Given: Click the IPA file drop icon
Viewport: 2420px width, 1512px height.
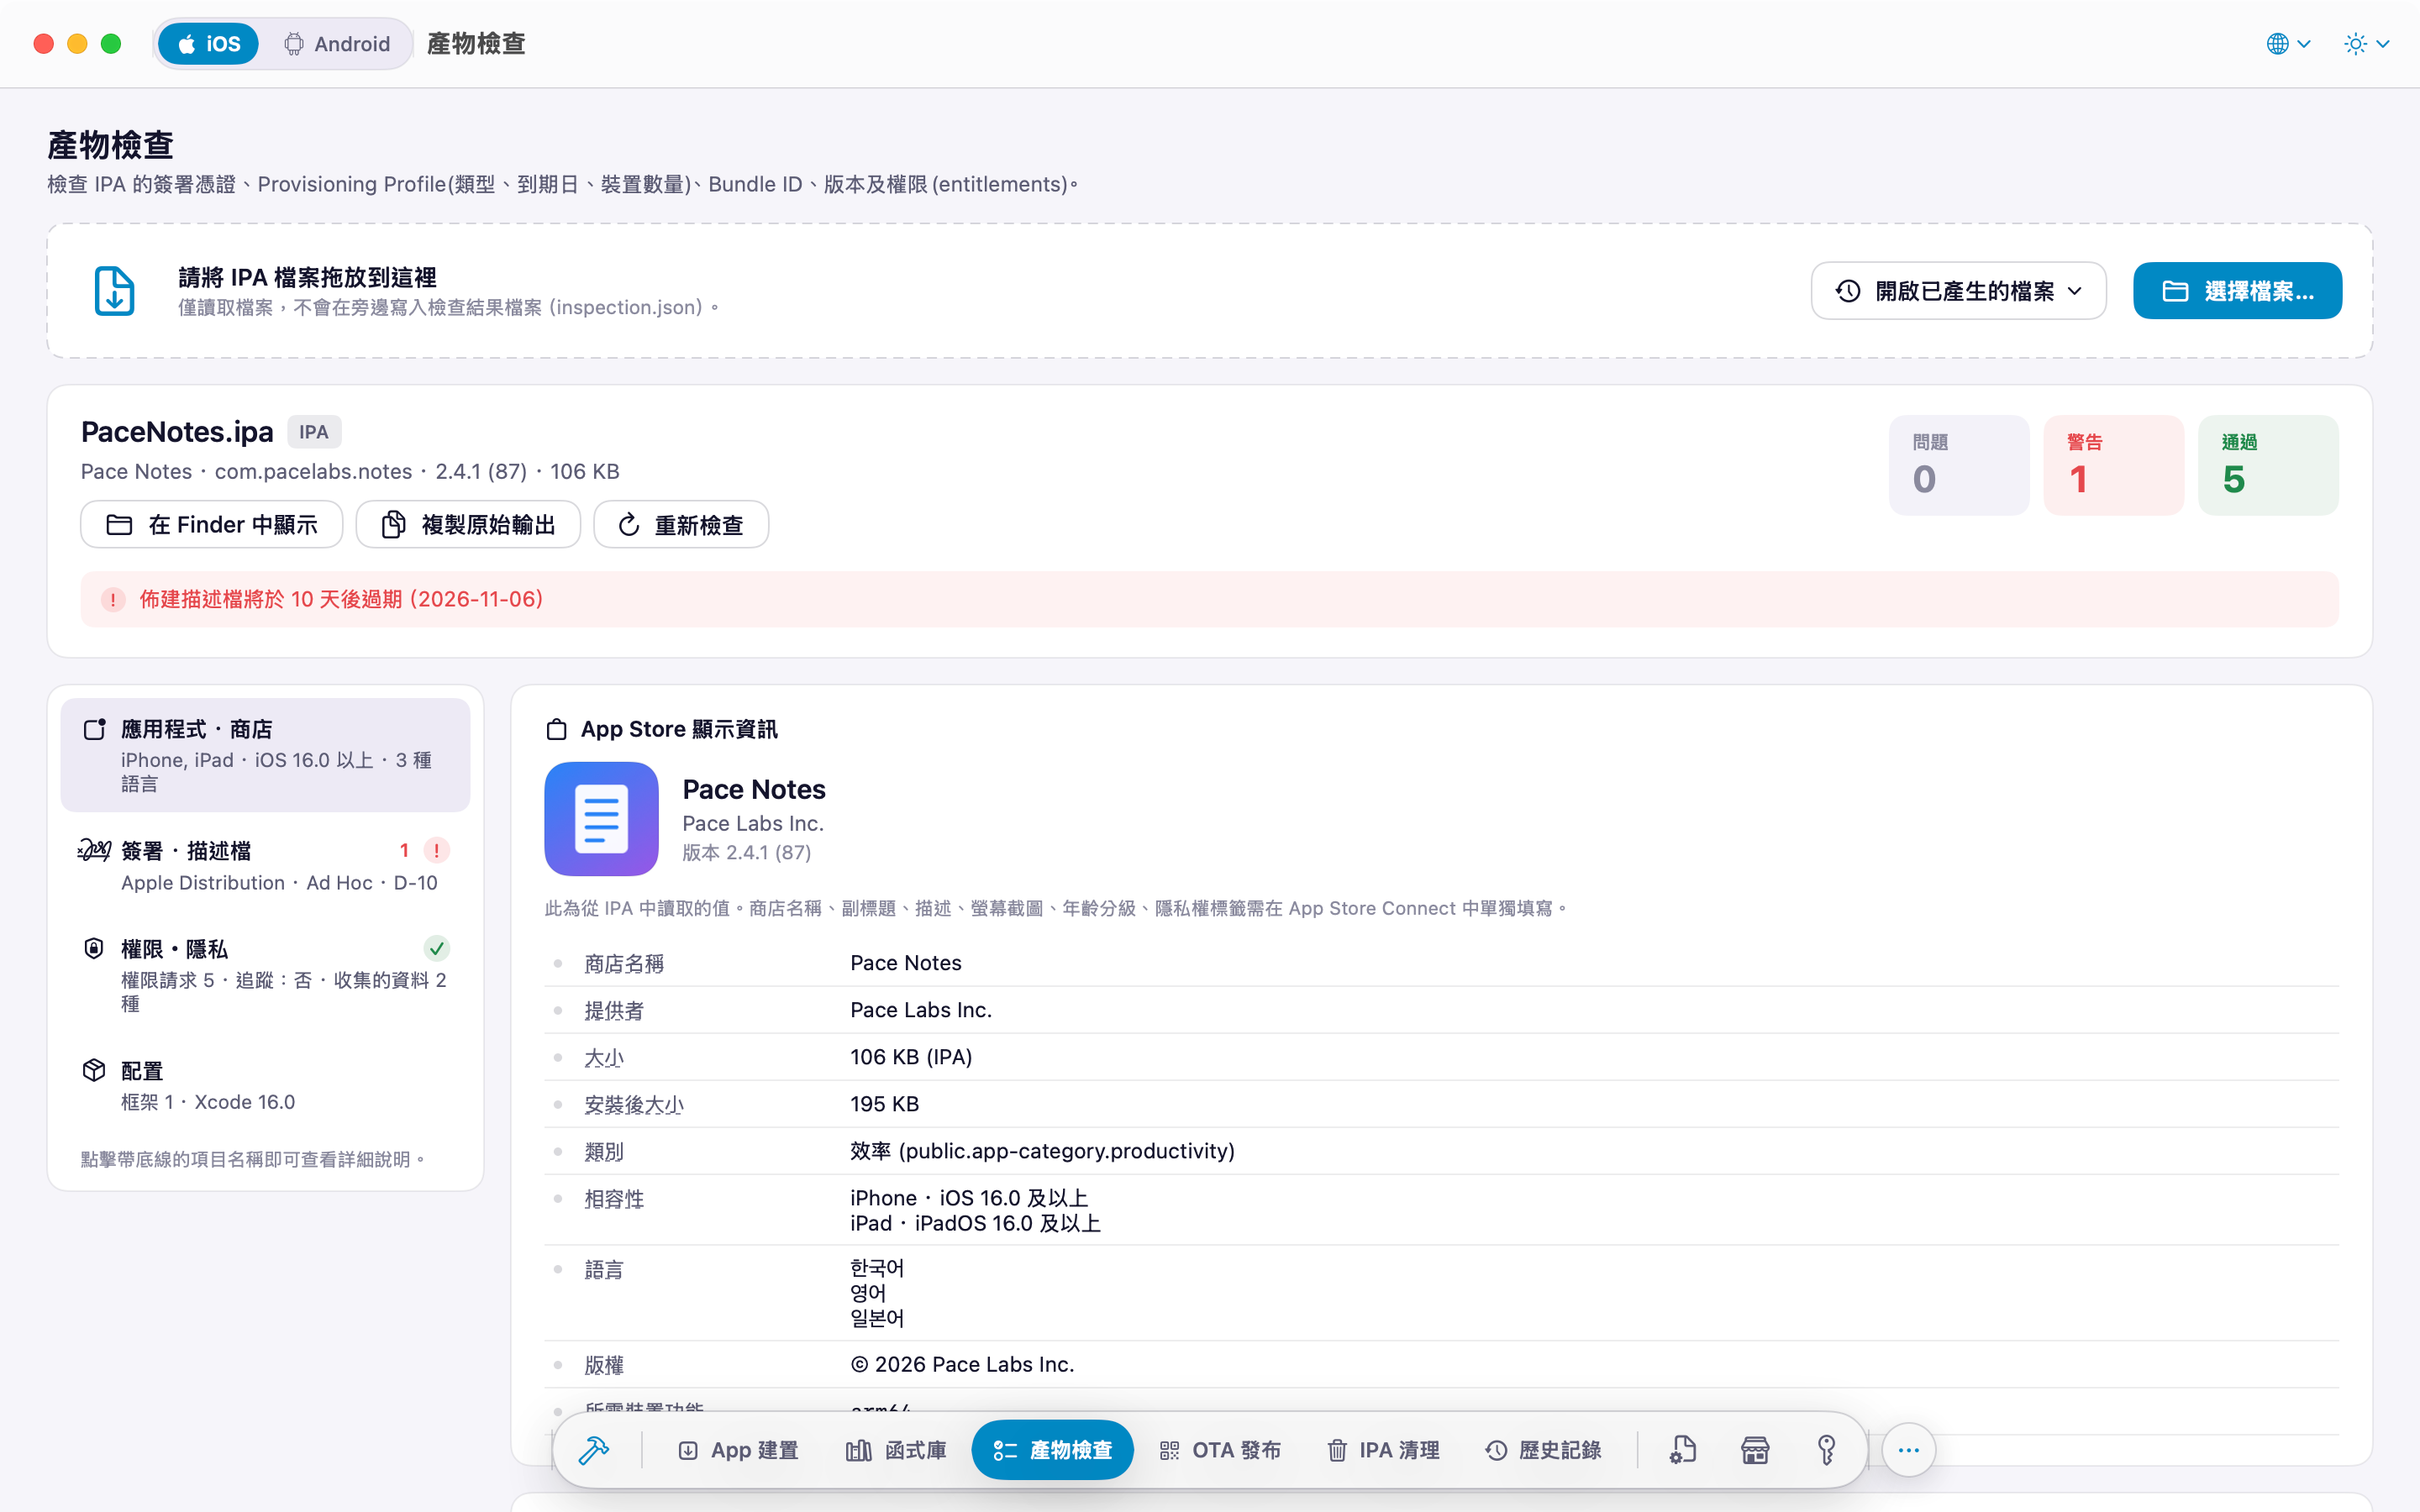Looking at the screenshot, I should [x=114, y=291].
